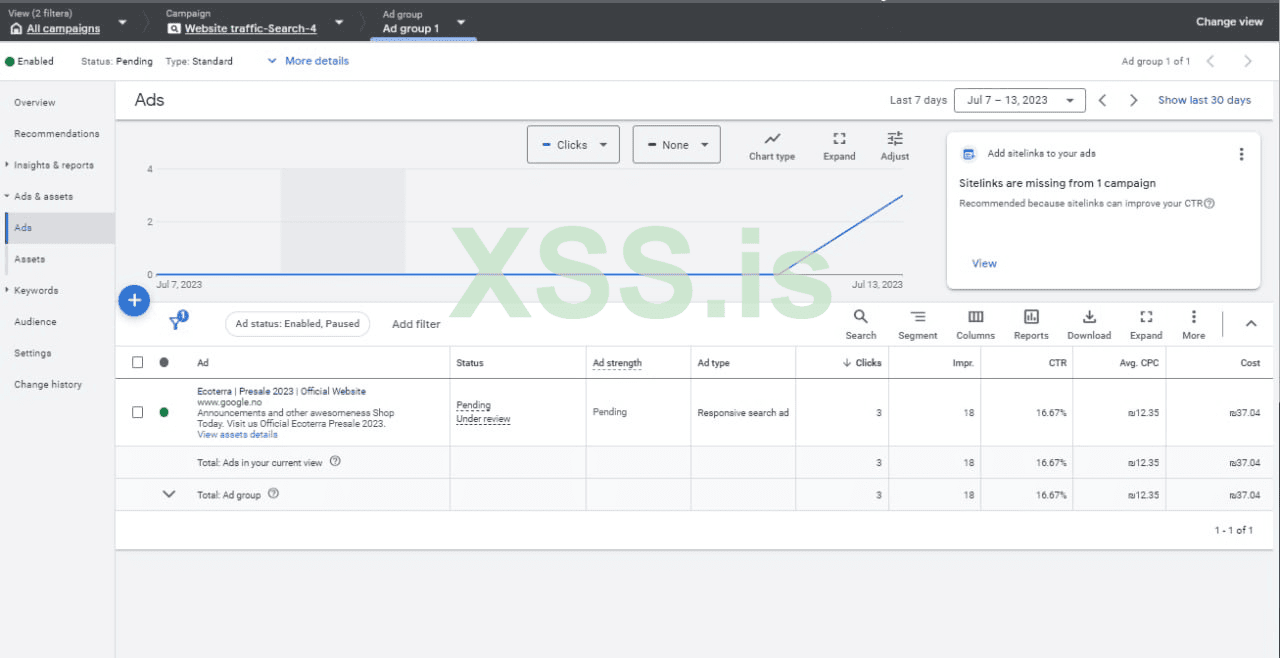Open the Columns selector
This screenshot has height=658, width=1280.
(975, 324)
